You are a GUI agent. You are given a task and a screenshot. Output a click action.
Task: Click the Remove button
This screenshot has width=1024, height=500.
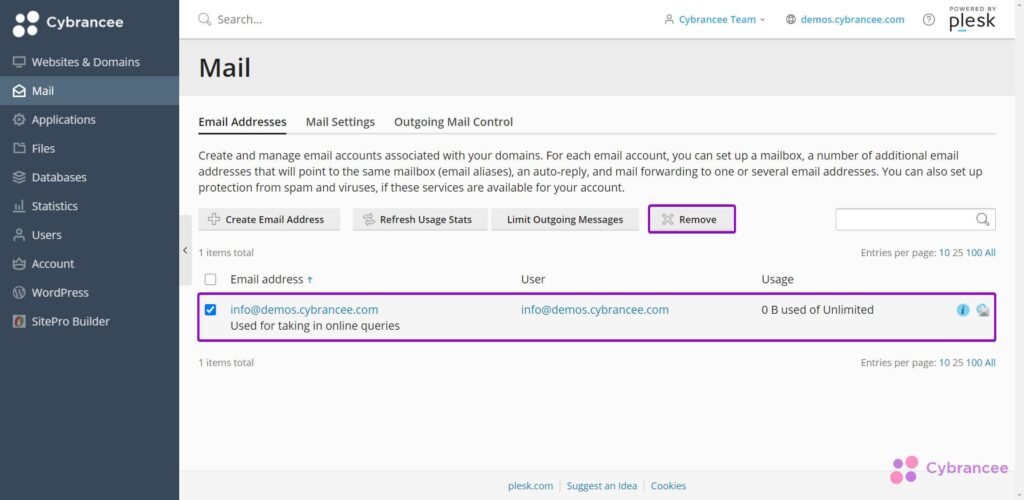click(692, 219)
